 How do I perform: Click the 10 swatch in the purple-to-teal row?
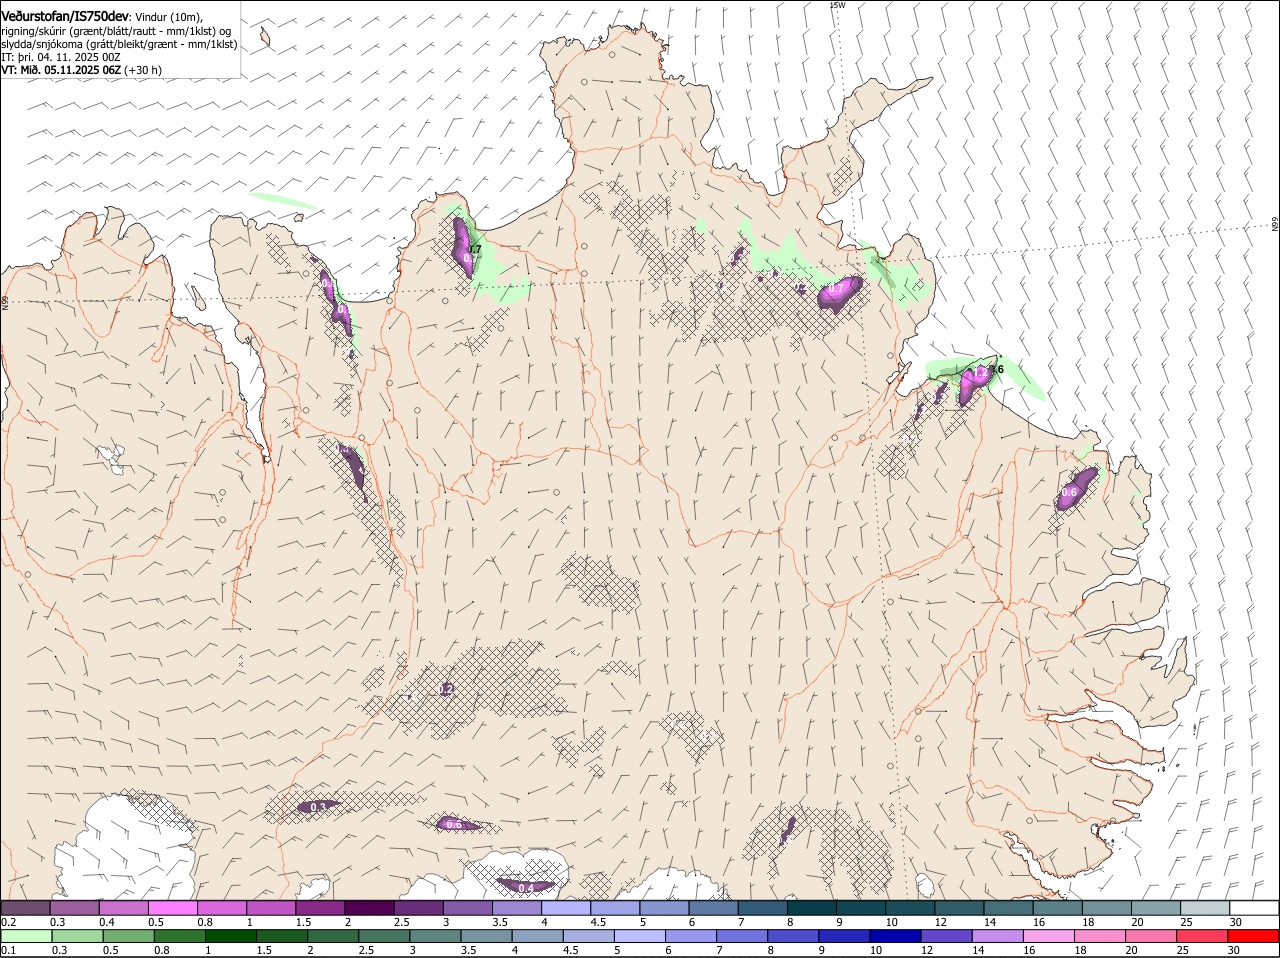point(910,907)
